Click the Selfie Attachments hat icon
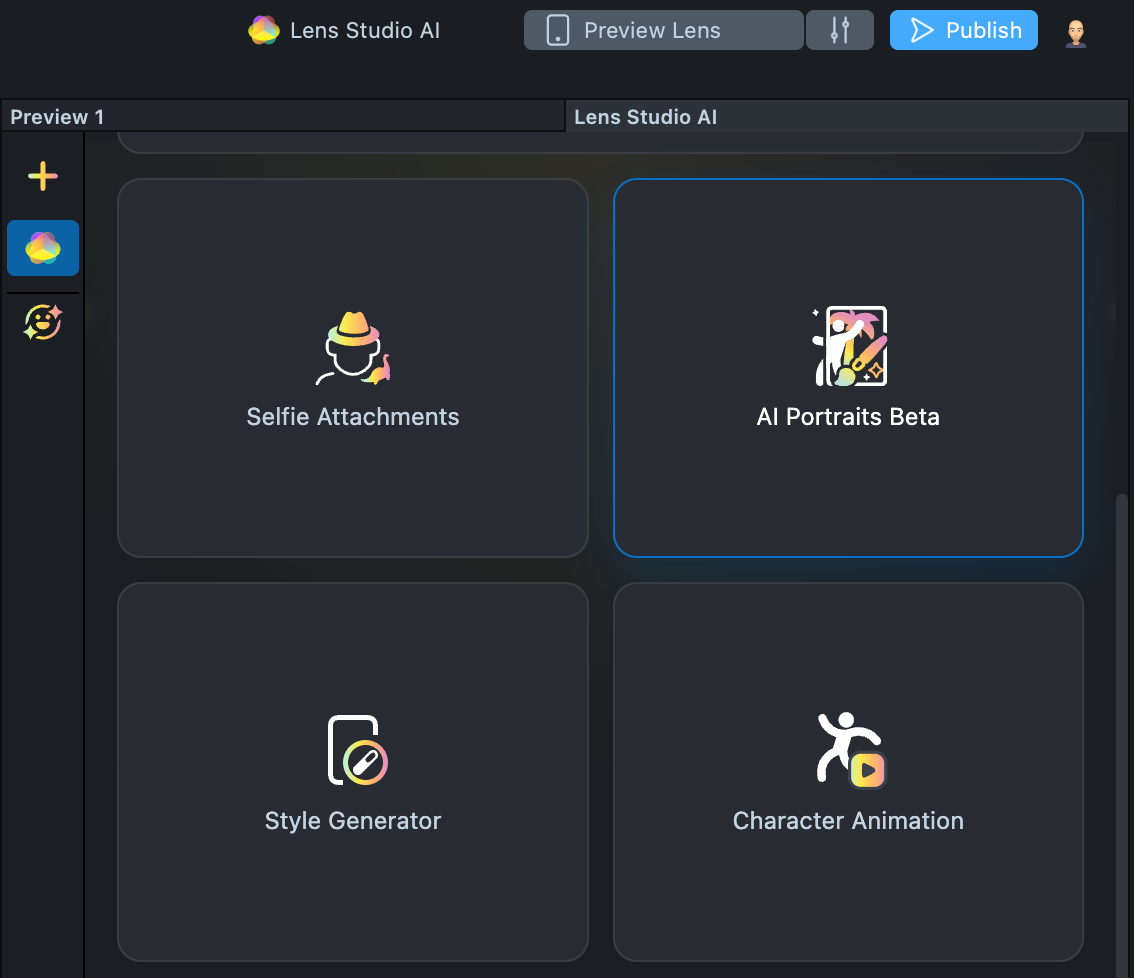This screenshot has height=978, width=1134. click(352, 348)
